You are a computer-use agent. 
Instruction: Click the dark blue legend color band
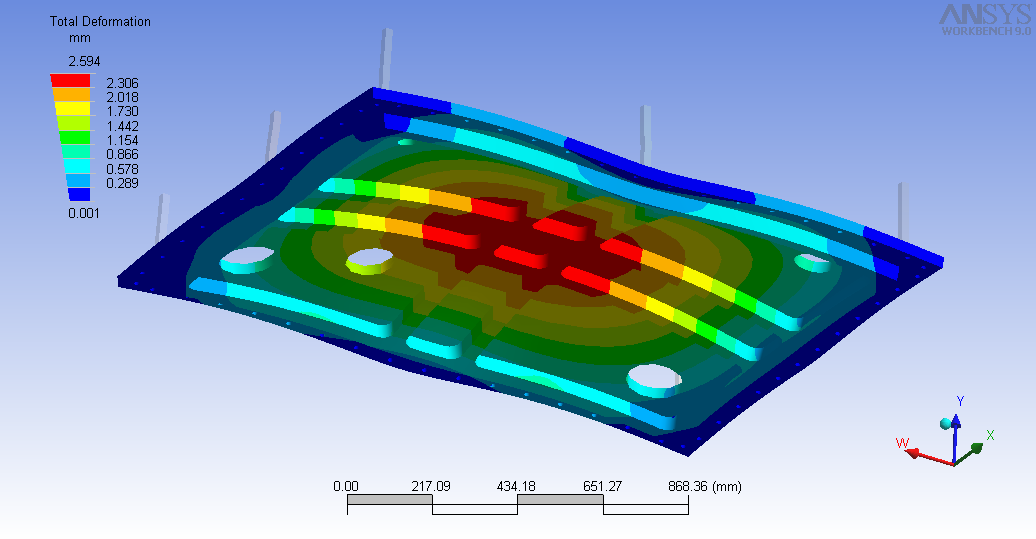[x=79, y=194]
